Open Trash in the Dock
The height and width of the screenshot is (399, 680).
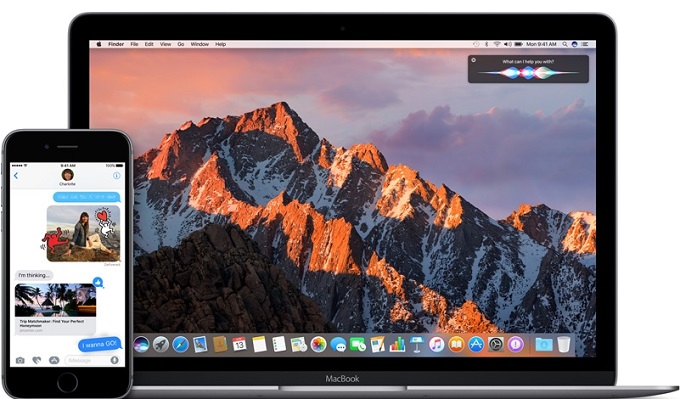point(564,344)
